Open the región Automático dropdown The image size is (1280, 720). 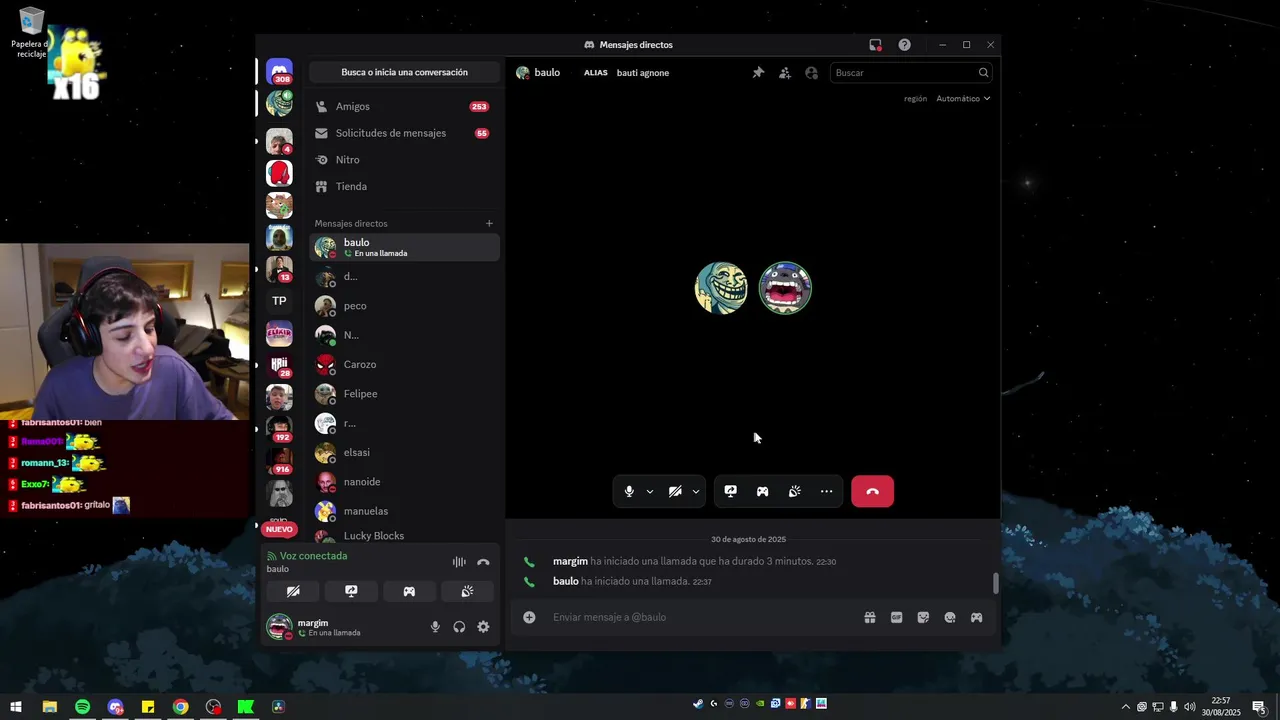point(963,99)
